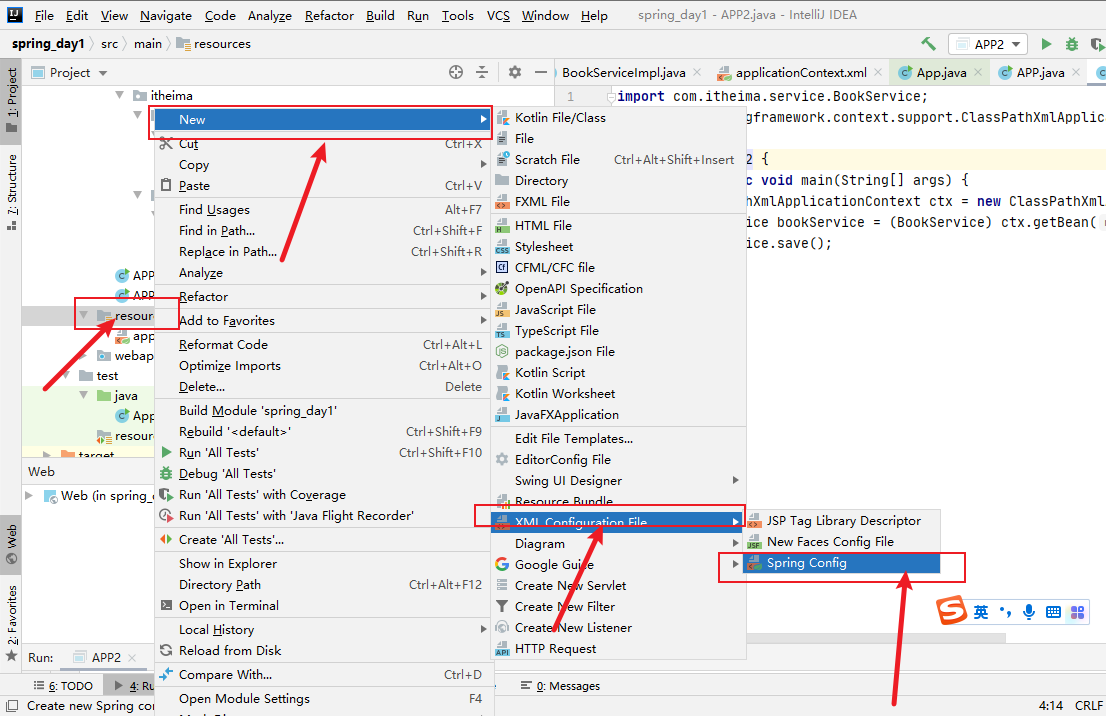
Task: Run APP2 with the green play icon
Action: (x=1046, y=44)
